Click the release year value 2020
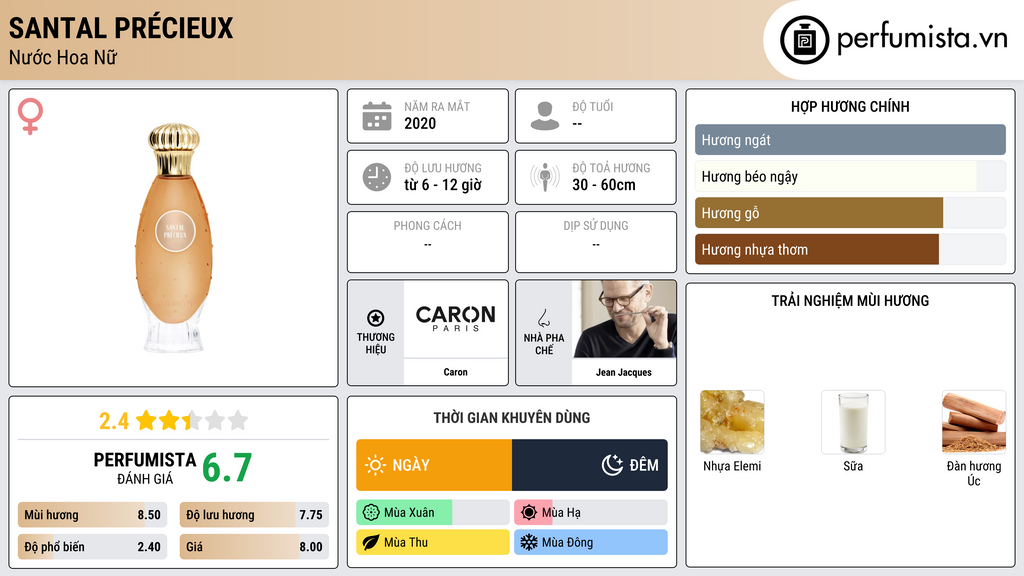The width and height of the screenshot is (1024, 576). pyautogui.click(x=420, y=123)
